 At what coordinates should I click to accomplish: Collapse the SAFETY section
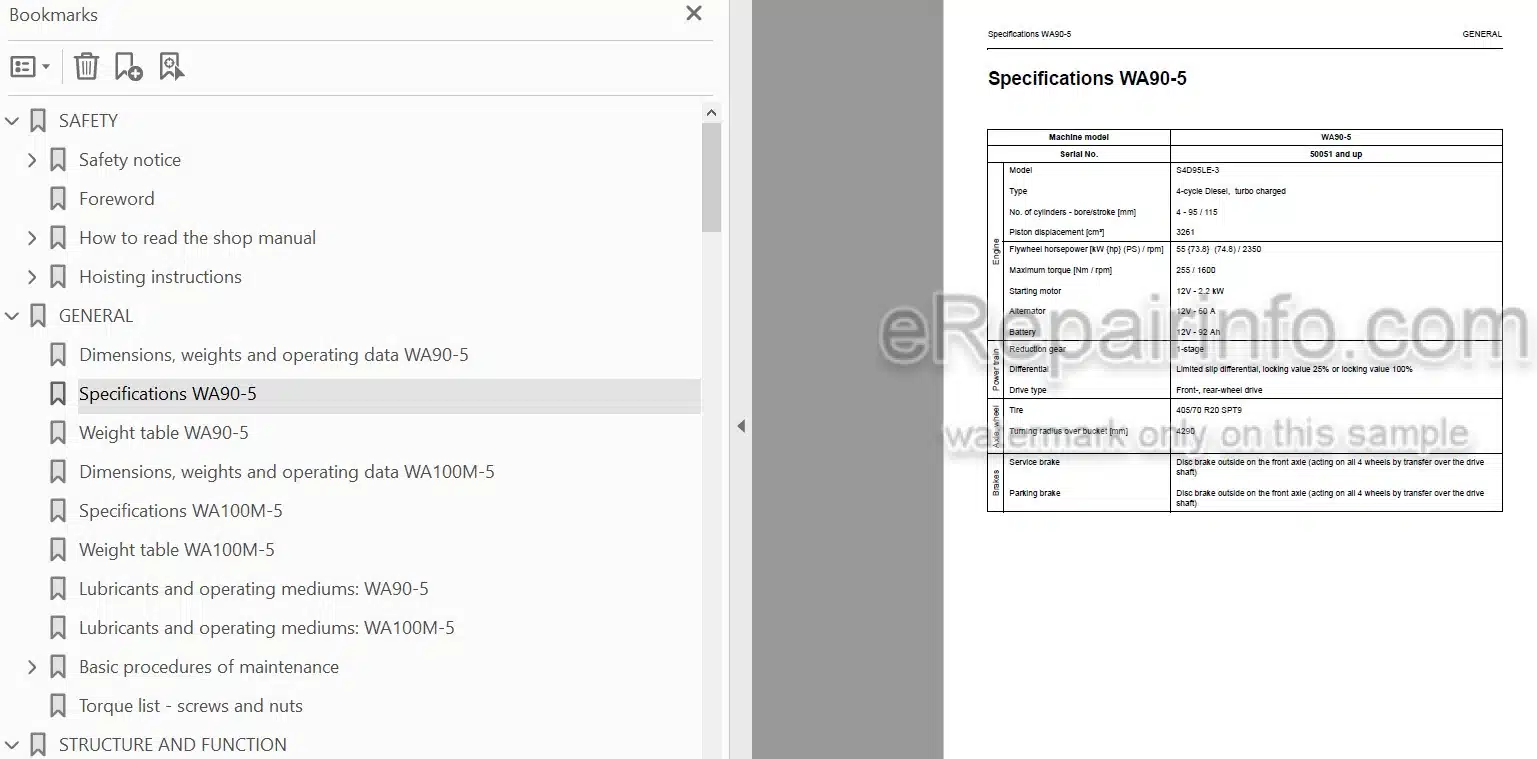12,121
